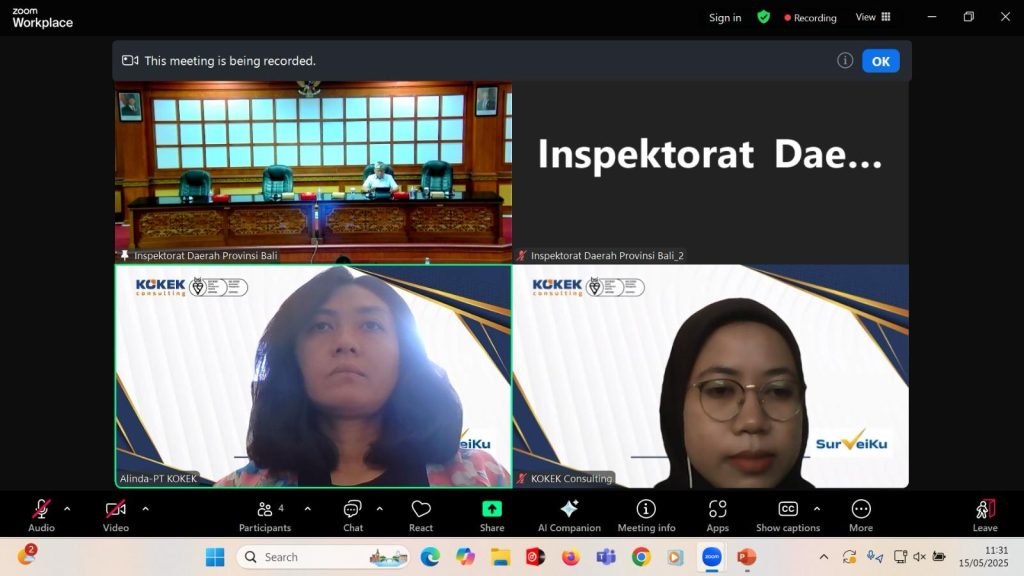Open the Apps panel
The height and width of the screenshot is (576, 1024).
coord(717,515)
